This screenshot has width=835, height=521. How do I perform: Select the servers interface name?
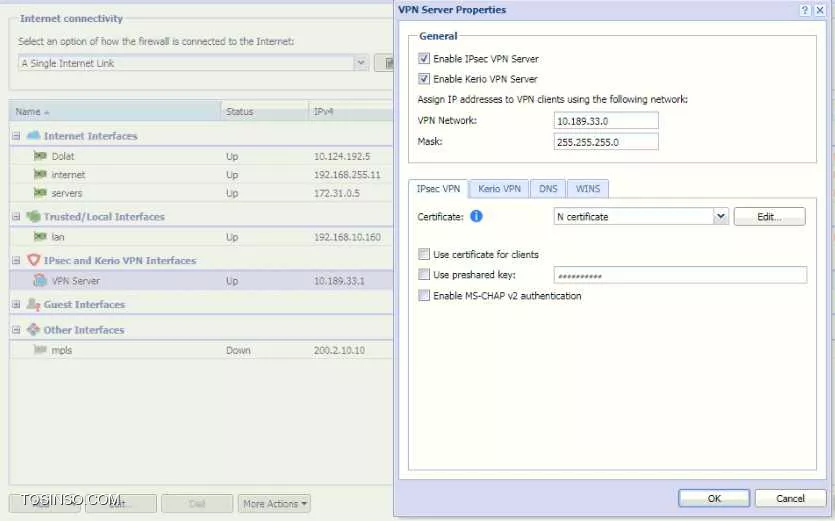tap(67, 193)
